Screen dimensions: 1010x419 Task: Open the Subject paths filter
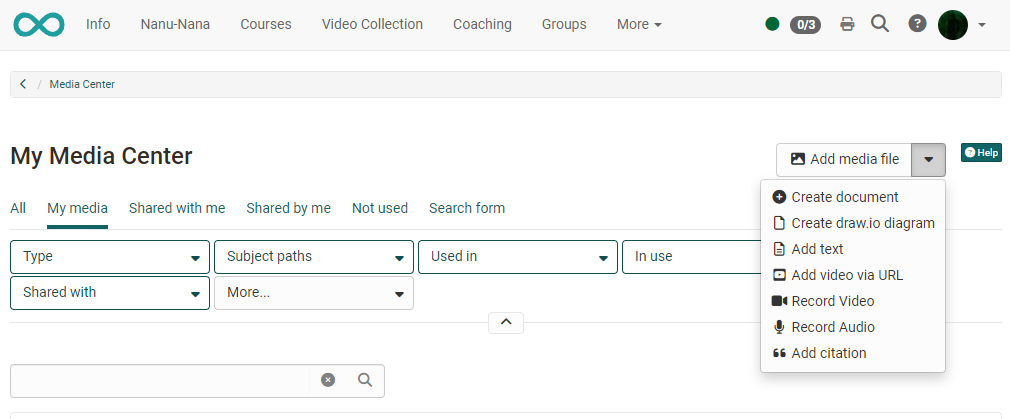(x=314, y=257)
